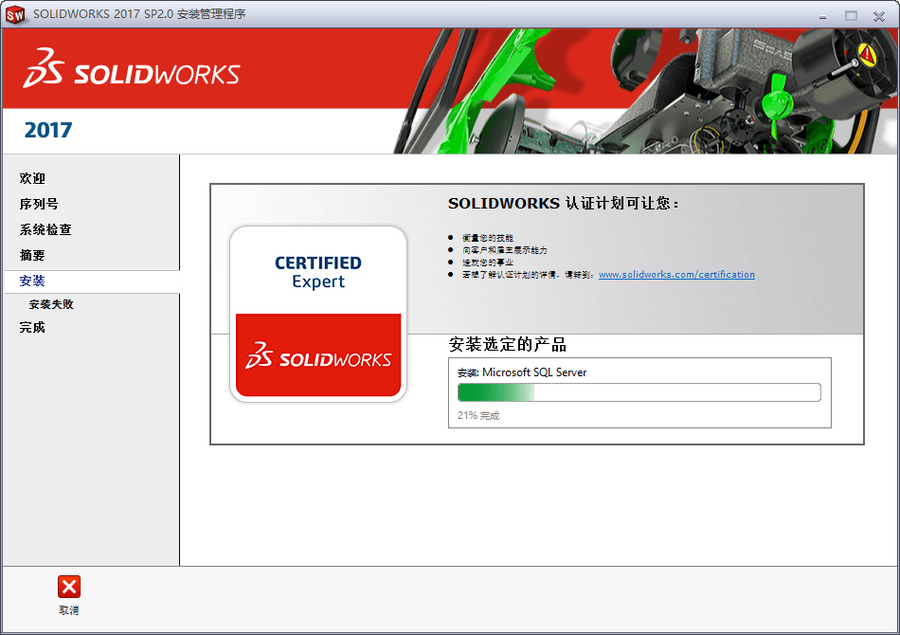900x635 pixels.
Task: Click the white SOLIDWORKS logo in header banner
Action: tap(131, 74)
